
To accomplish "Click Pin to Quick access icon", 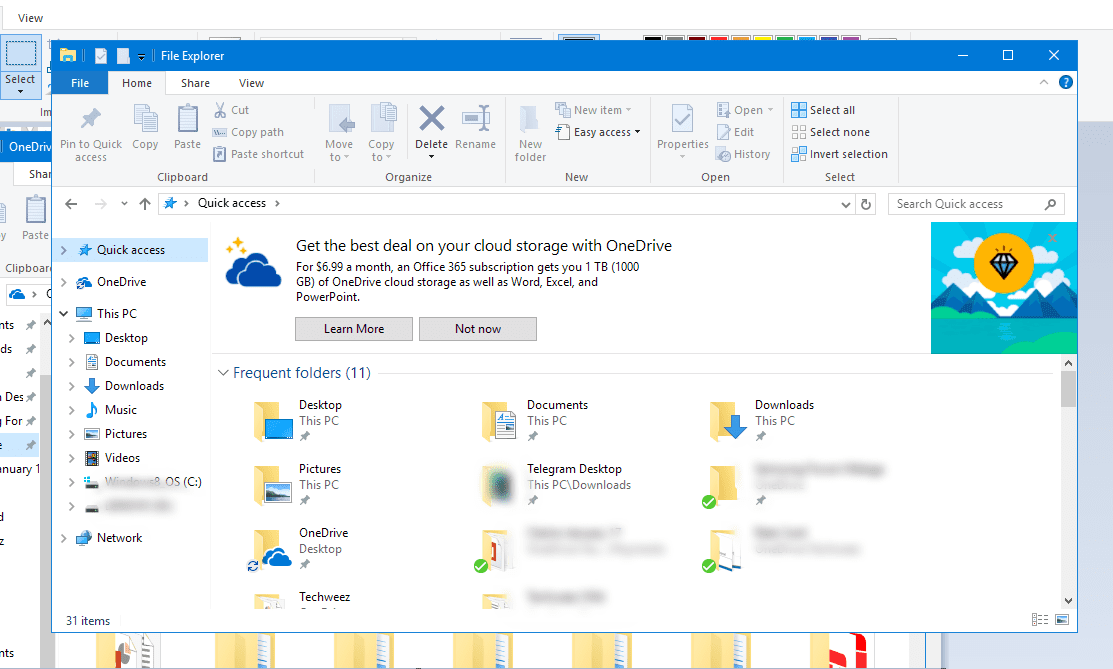I will click(91, 119).
